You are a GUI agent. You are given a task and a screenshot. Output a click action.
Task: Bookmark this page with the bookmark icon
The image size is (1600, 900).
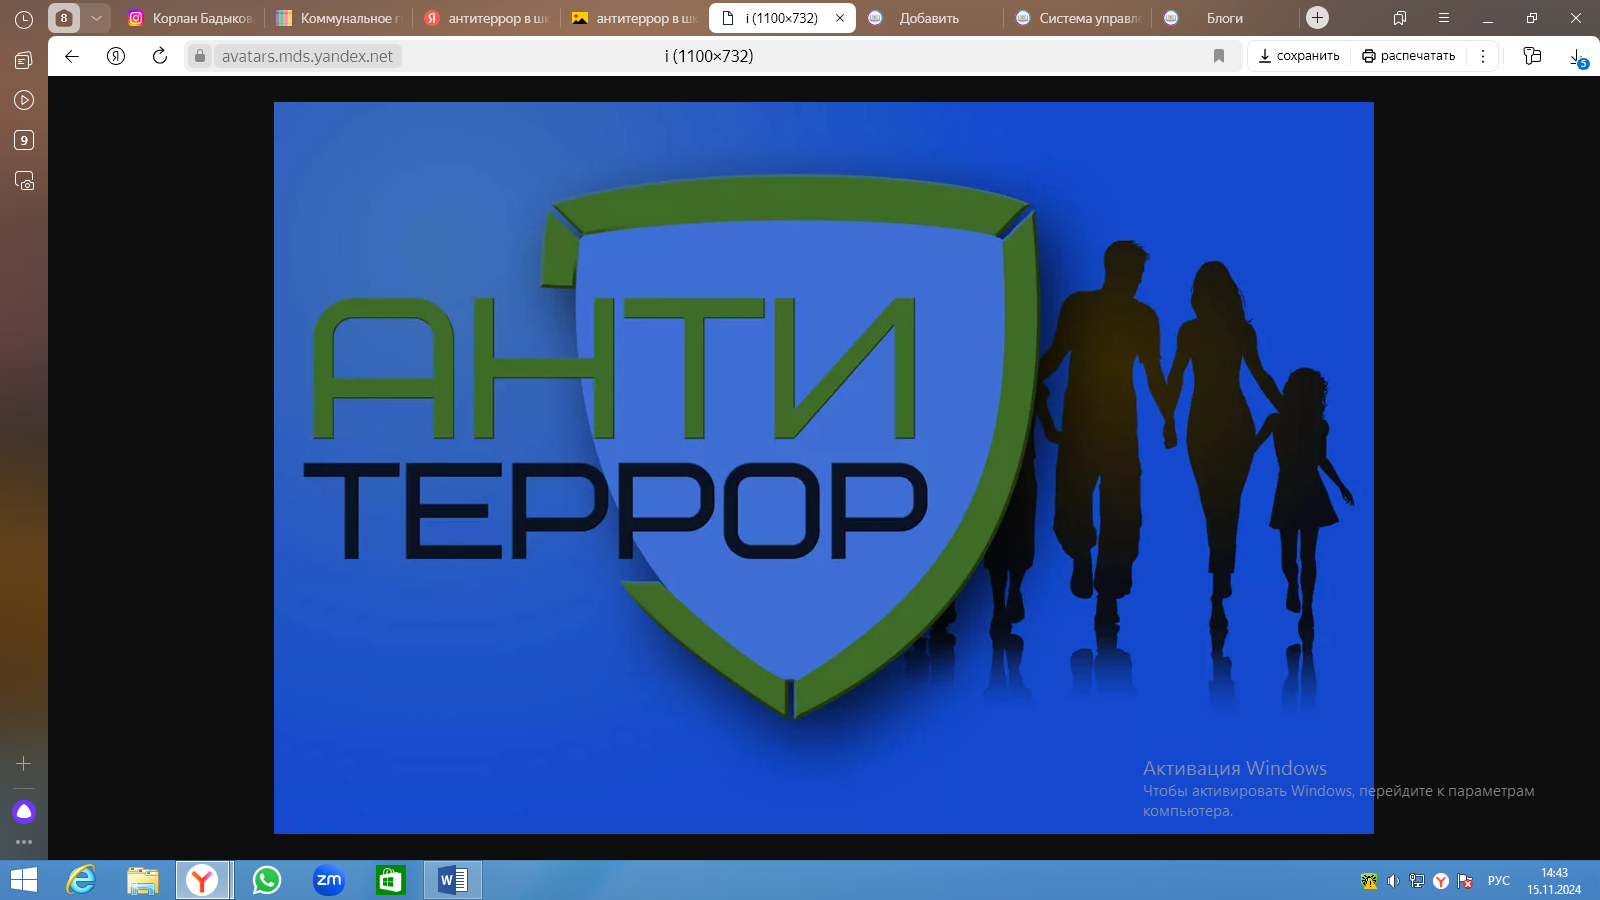1218,56
